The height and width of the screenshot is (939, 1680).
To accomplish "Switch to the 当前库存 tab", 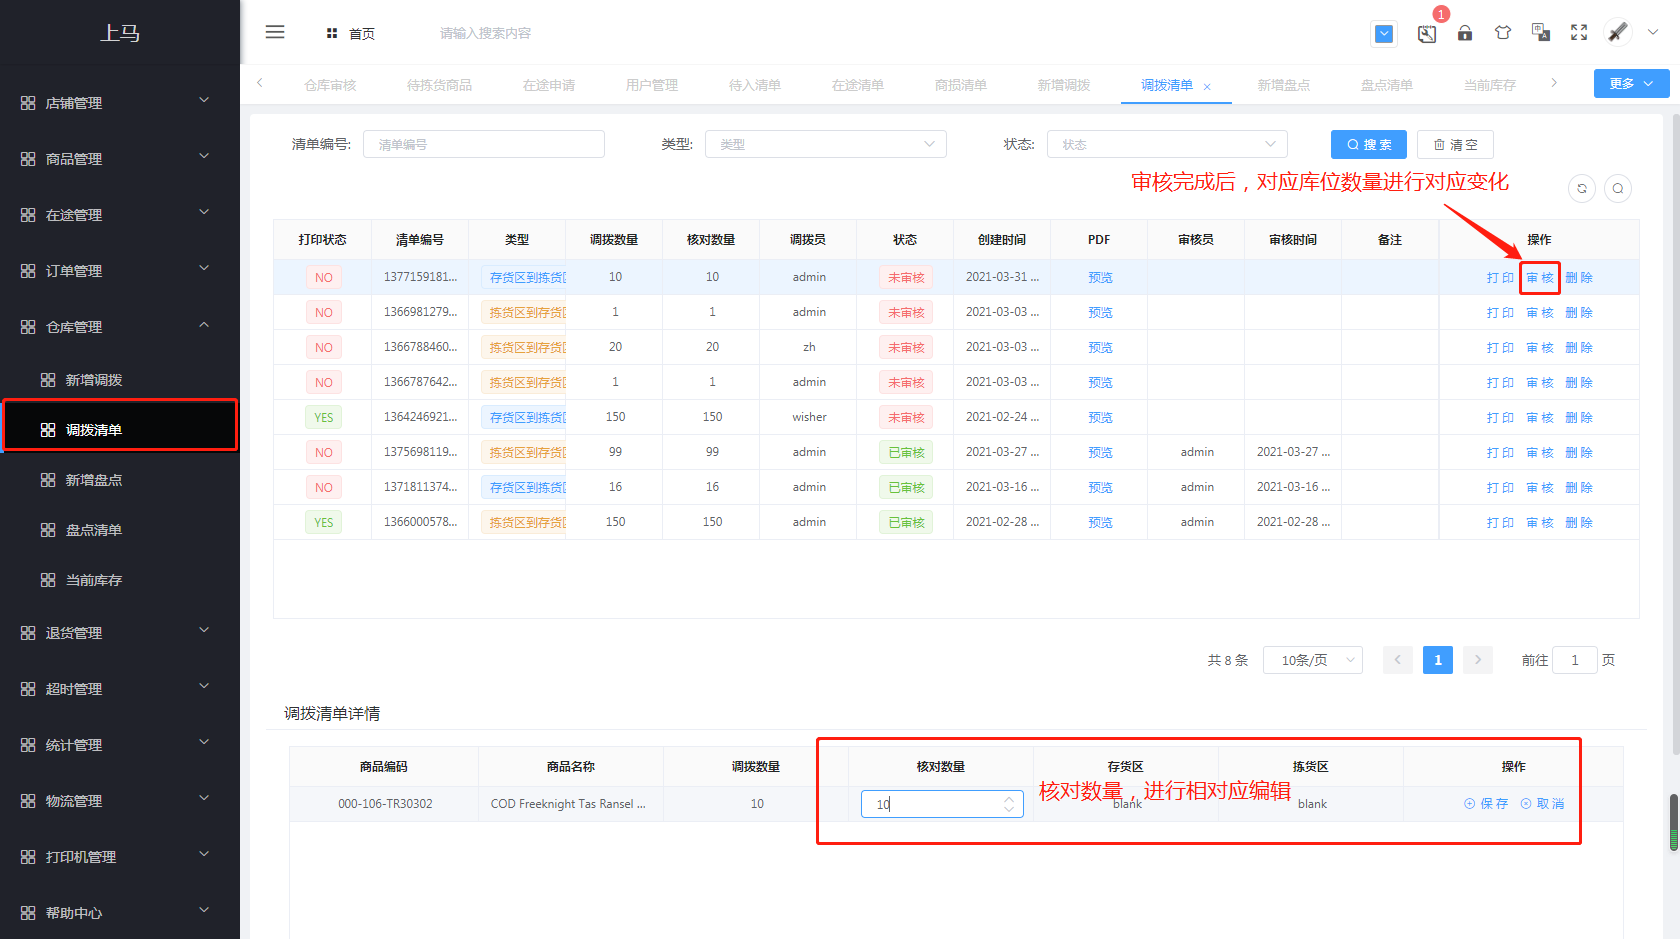I will coord(1490,85).
